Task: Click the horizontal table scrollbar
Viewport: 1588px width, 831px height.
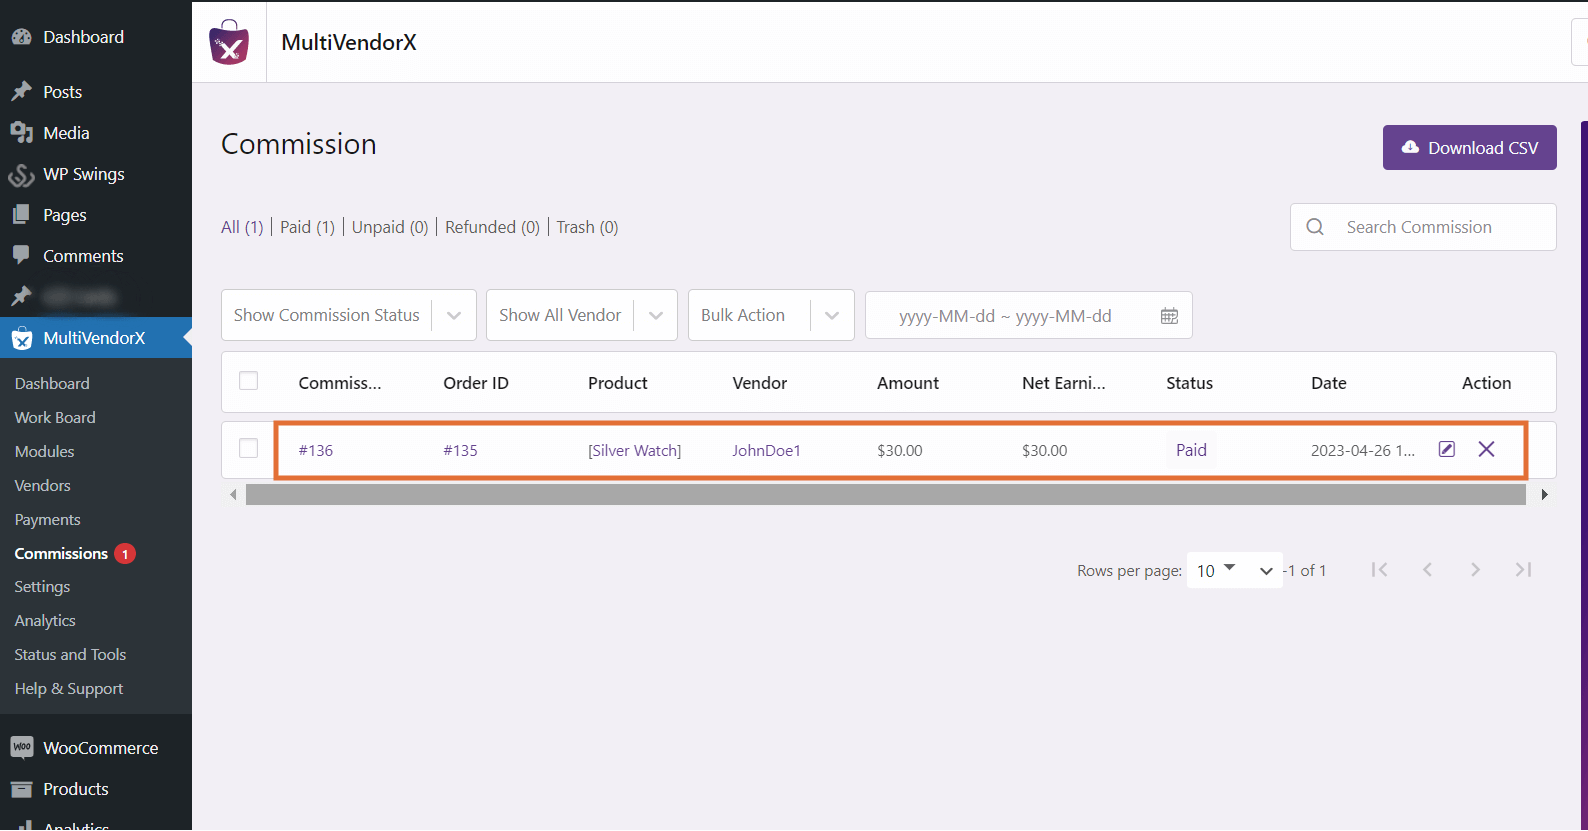Action: 886,495
